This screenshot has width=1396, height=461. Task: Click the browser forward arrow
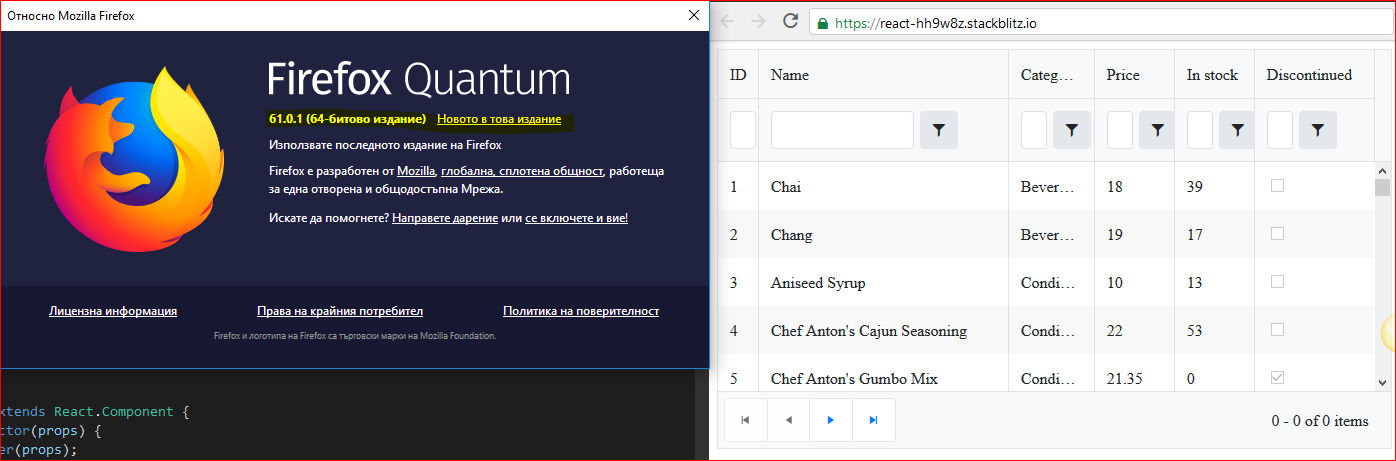[759, 21]
